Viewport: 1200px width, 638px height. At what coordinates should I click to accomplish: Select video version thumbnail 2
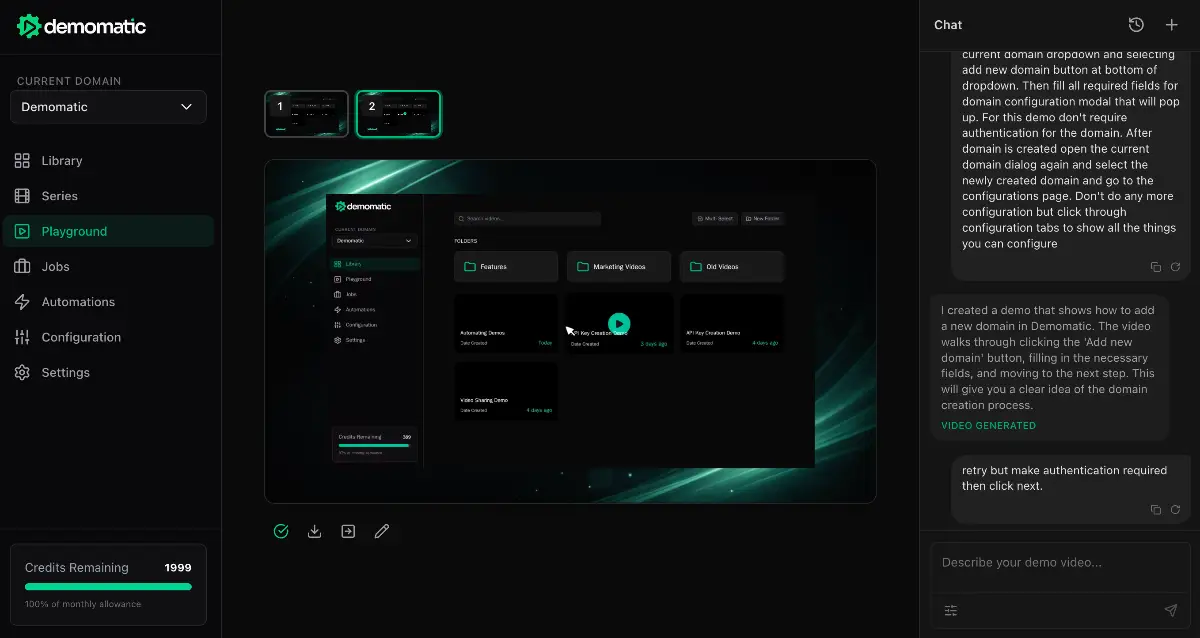[399, 114]
